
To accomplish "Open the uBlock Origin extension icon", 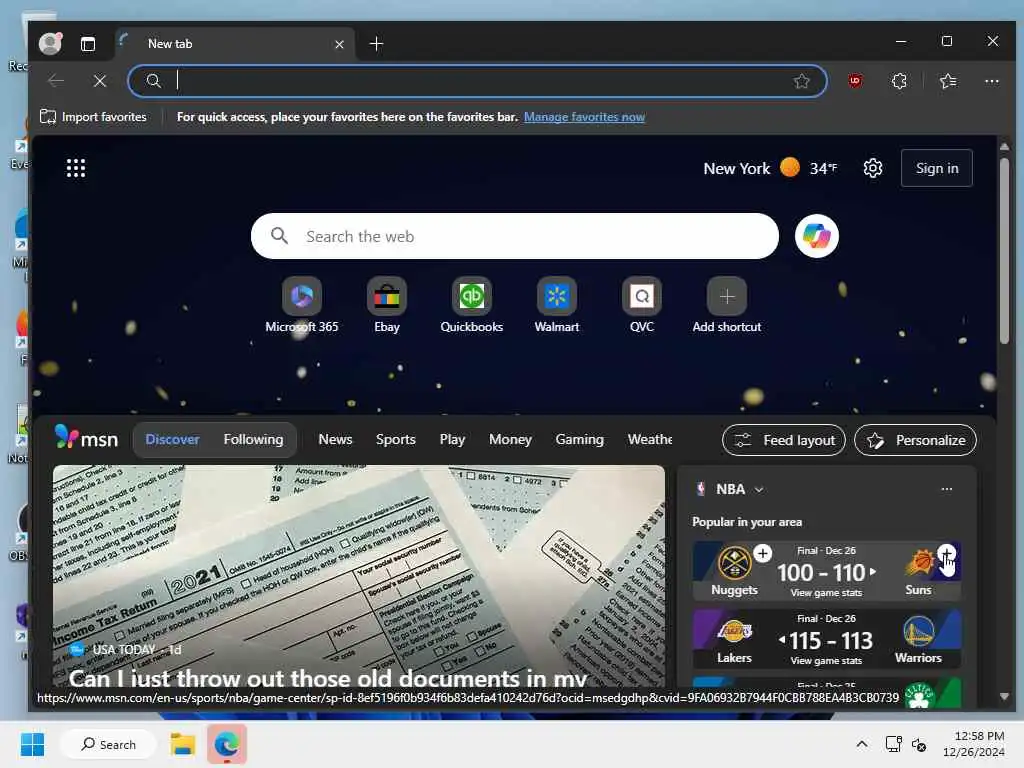I will pyautogui.click(x=855, y=81).
